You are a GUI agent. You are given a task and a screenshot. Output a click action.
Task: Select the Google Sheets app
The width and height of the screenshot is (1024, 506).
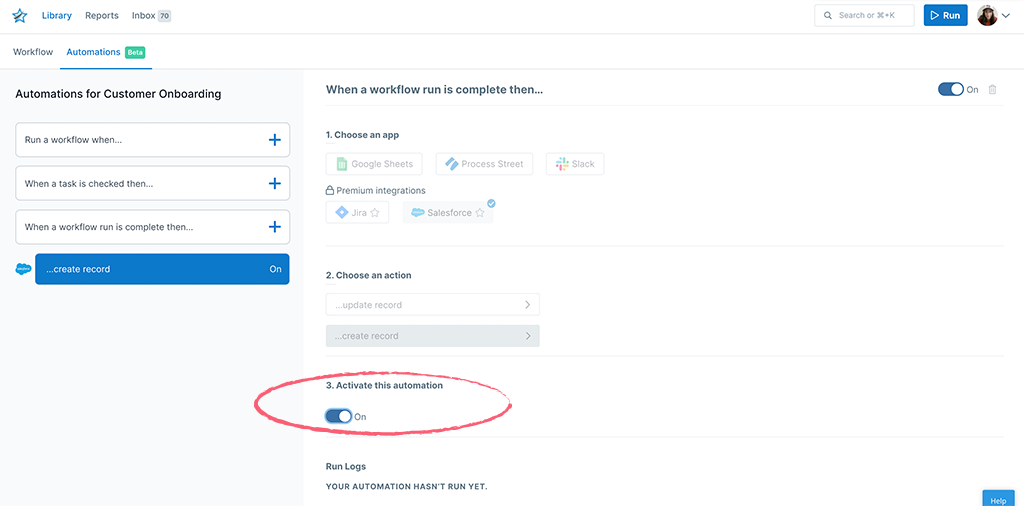point(374,164)
